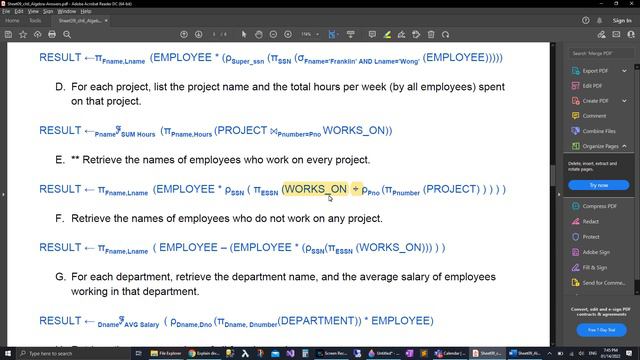Open the View menu
Screen dimensions: 640x360
coord(33,11)
